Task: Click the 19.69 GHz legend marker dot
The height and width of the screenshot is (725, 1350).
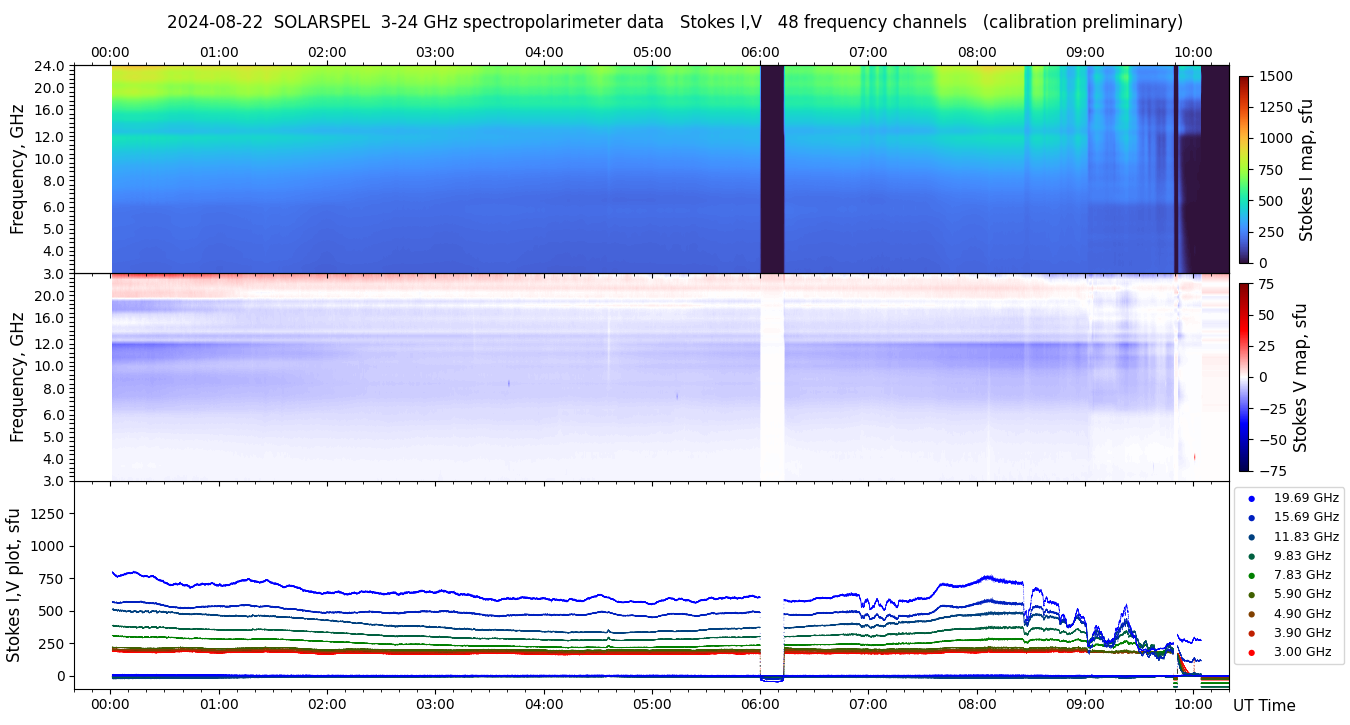Action: [x=1251, y=498]
